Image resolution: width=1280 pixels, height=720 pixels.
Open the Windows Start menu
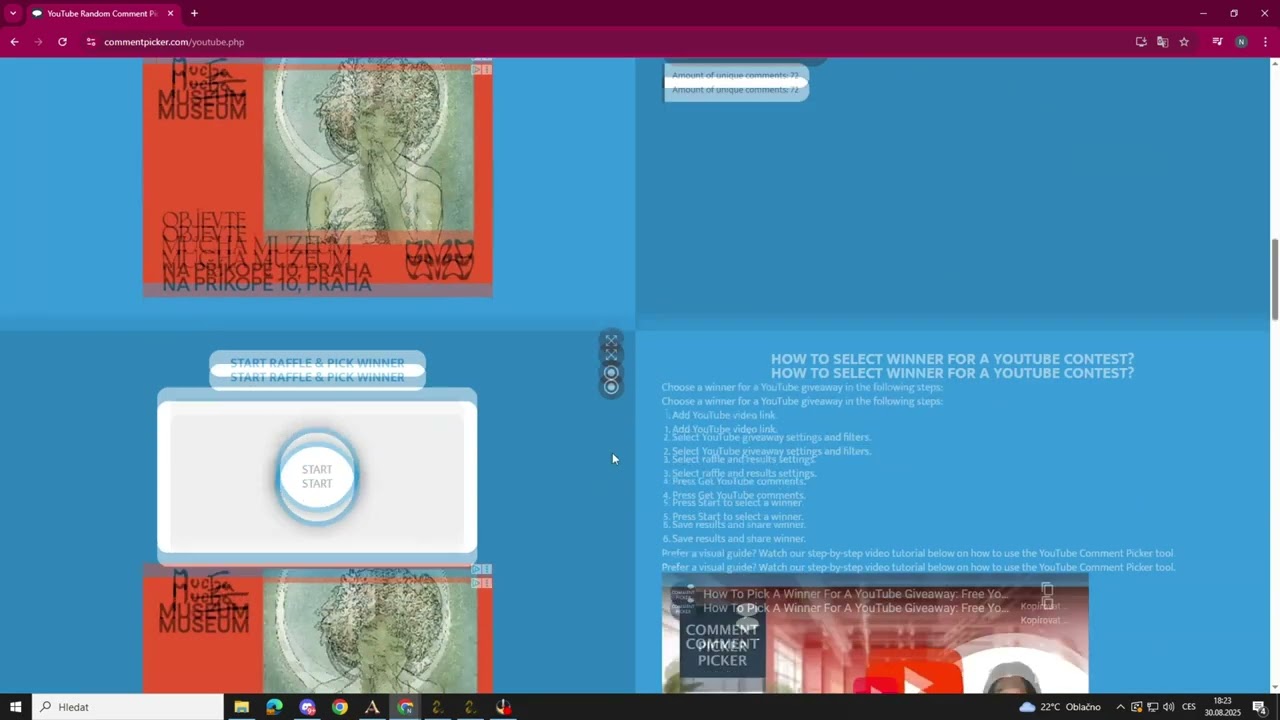[16, 707]
